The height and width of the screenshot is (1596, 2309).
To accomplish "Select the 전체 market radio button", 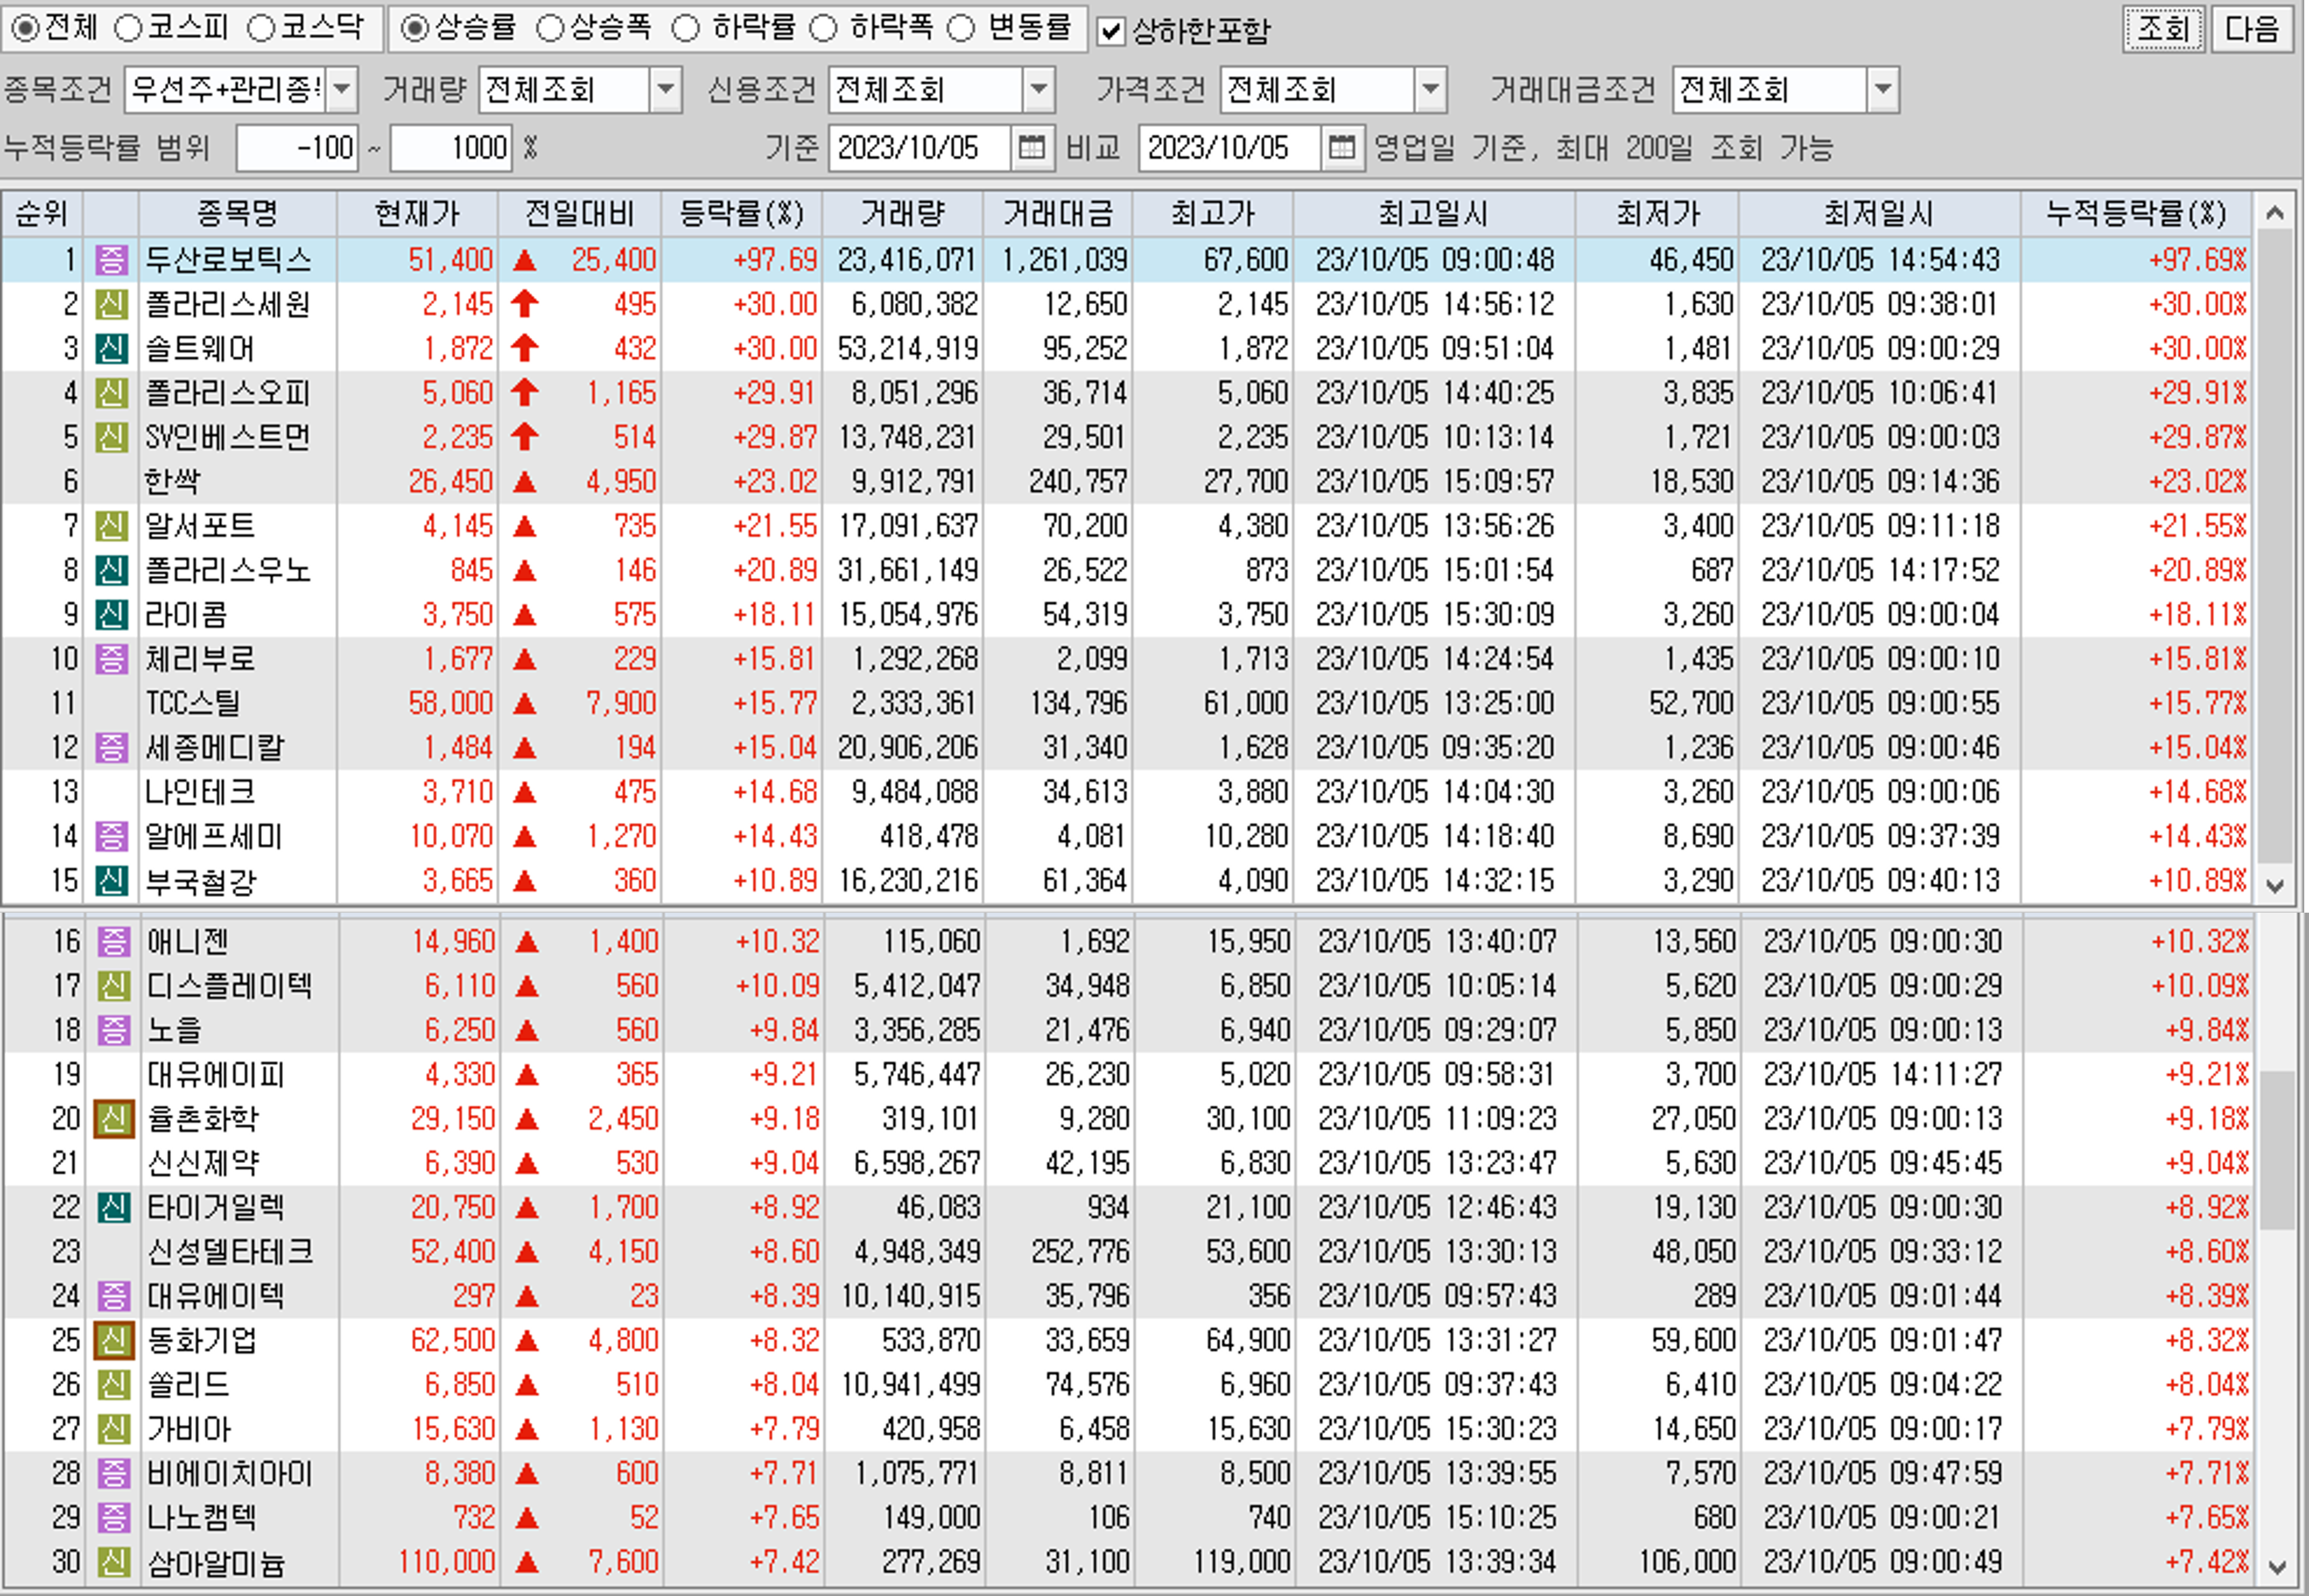I will 25,28.
